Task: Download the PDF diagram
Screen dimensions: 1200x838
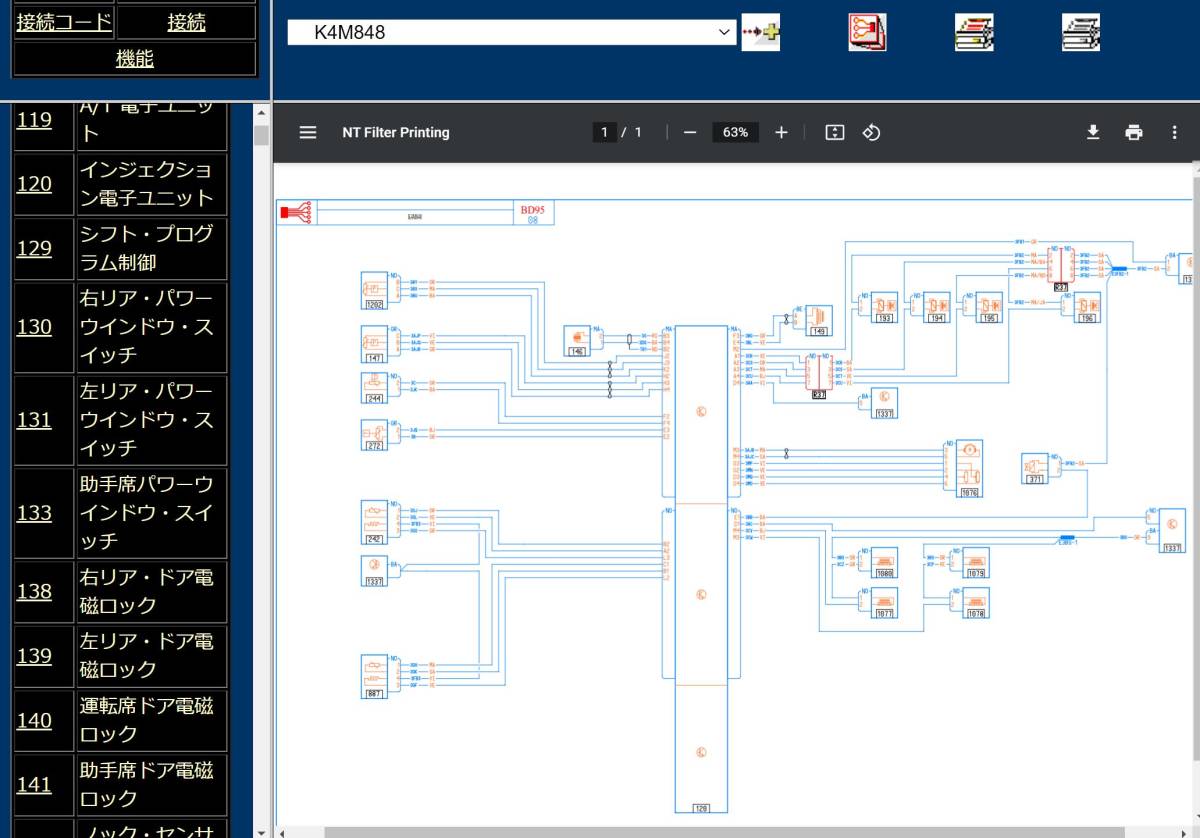Action: (1093, 132)
